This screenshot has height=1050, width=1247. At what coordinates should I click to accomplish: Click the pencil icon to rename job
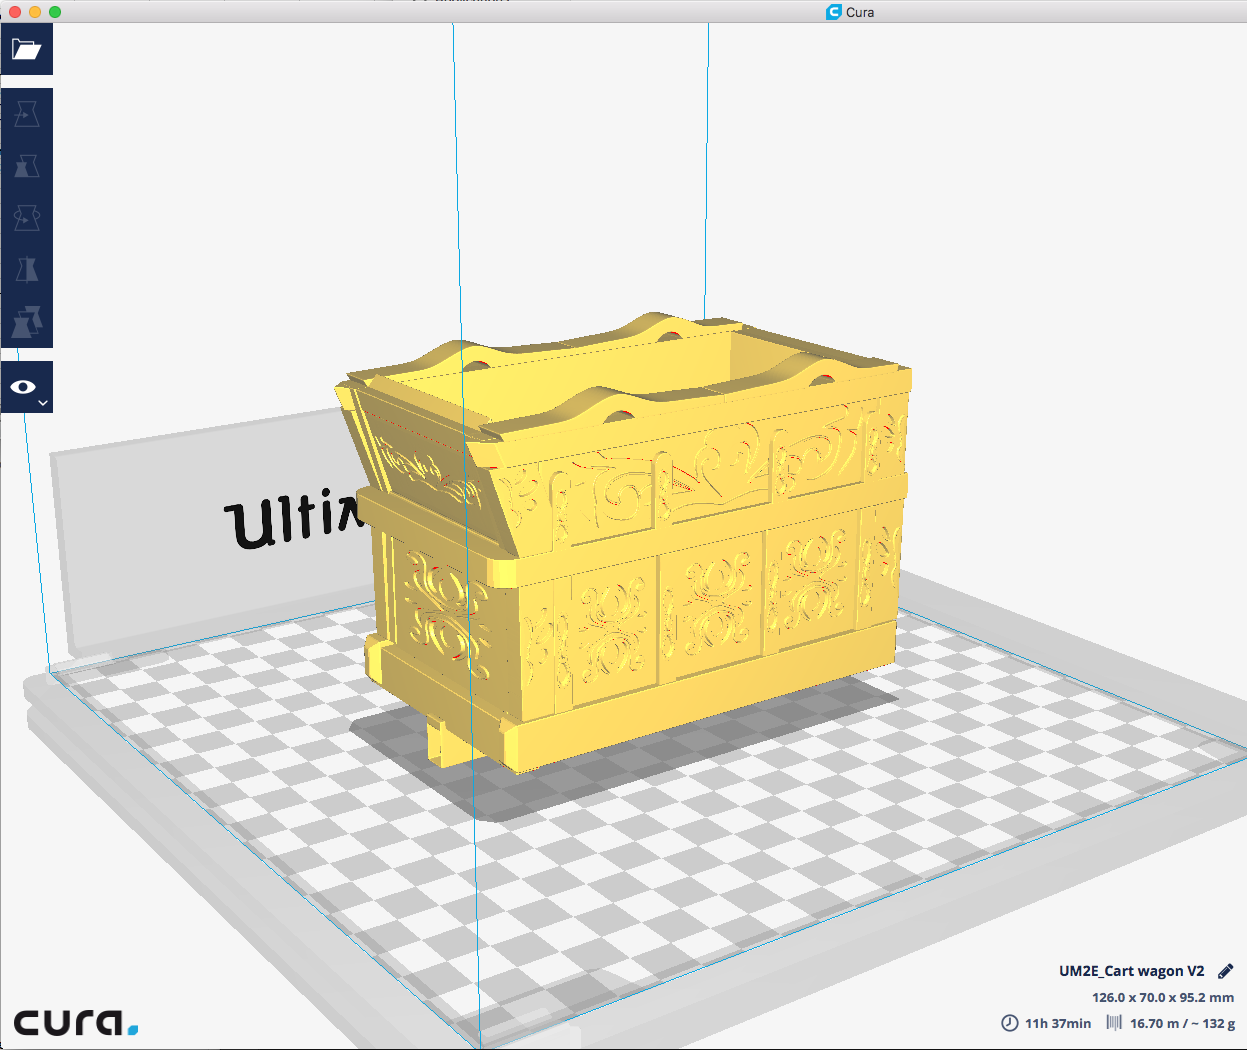(x=1225, y=971)
